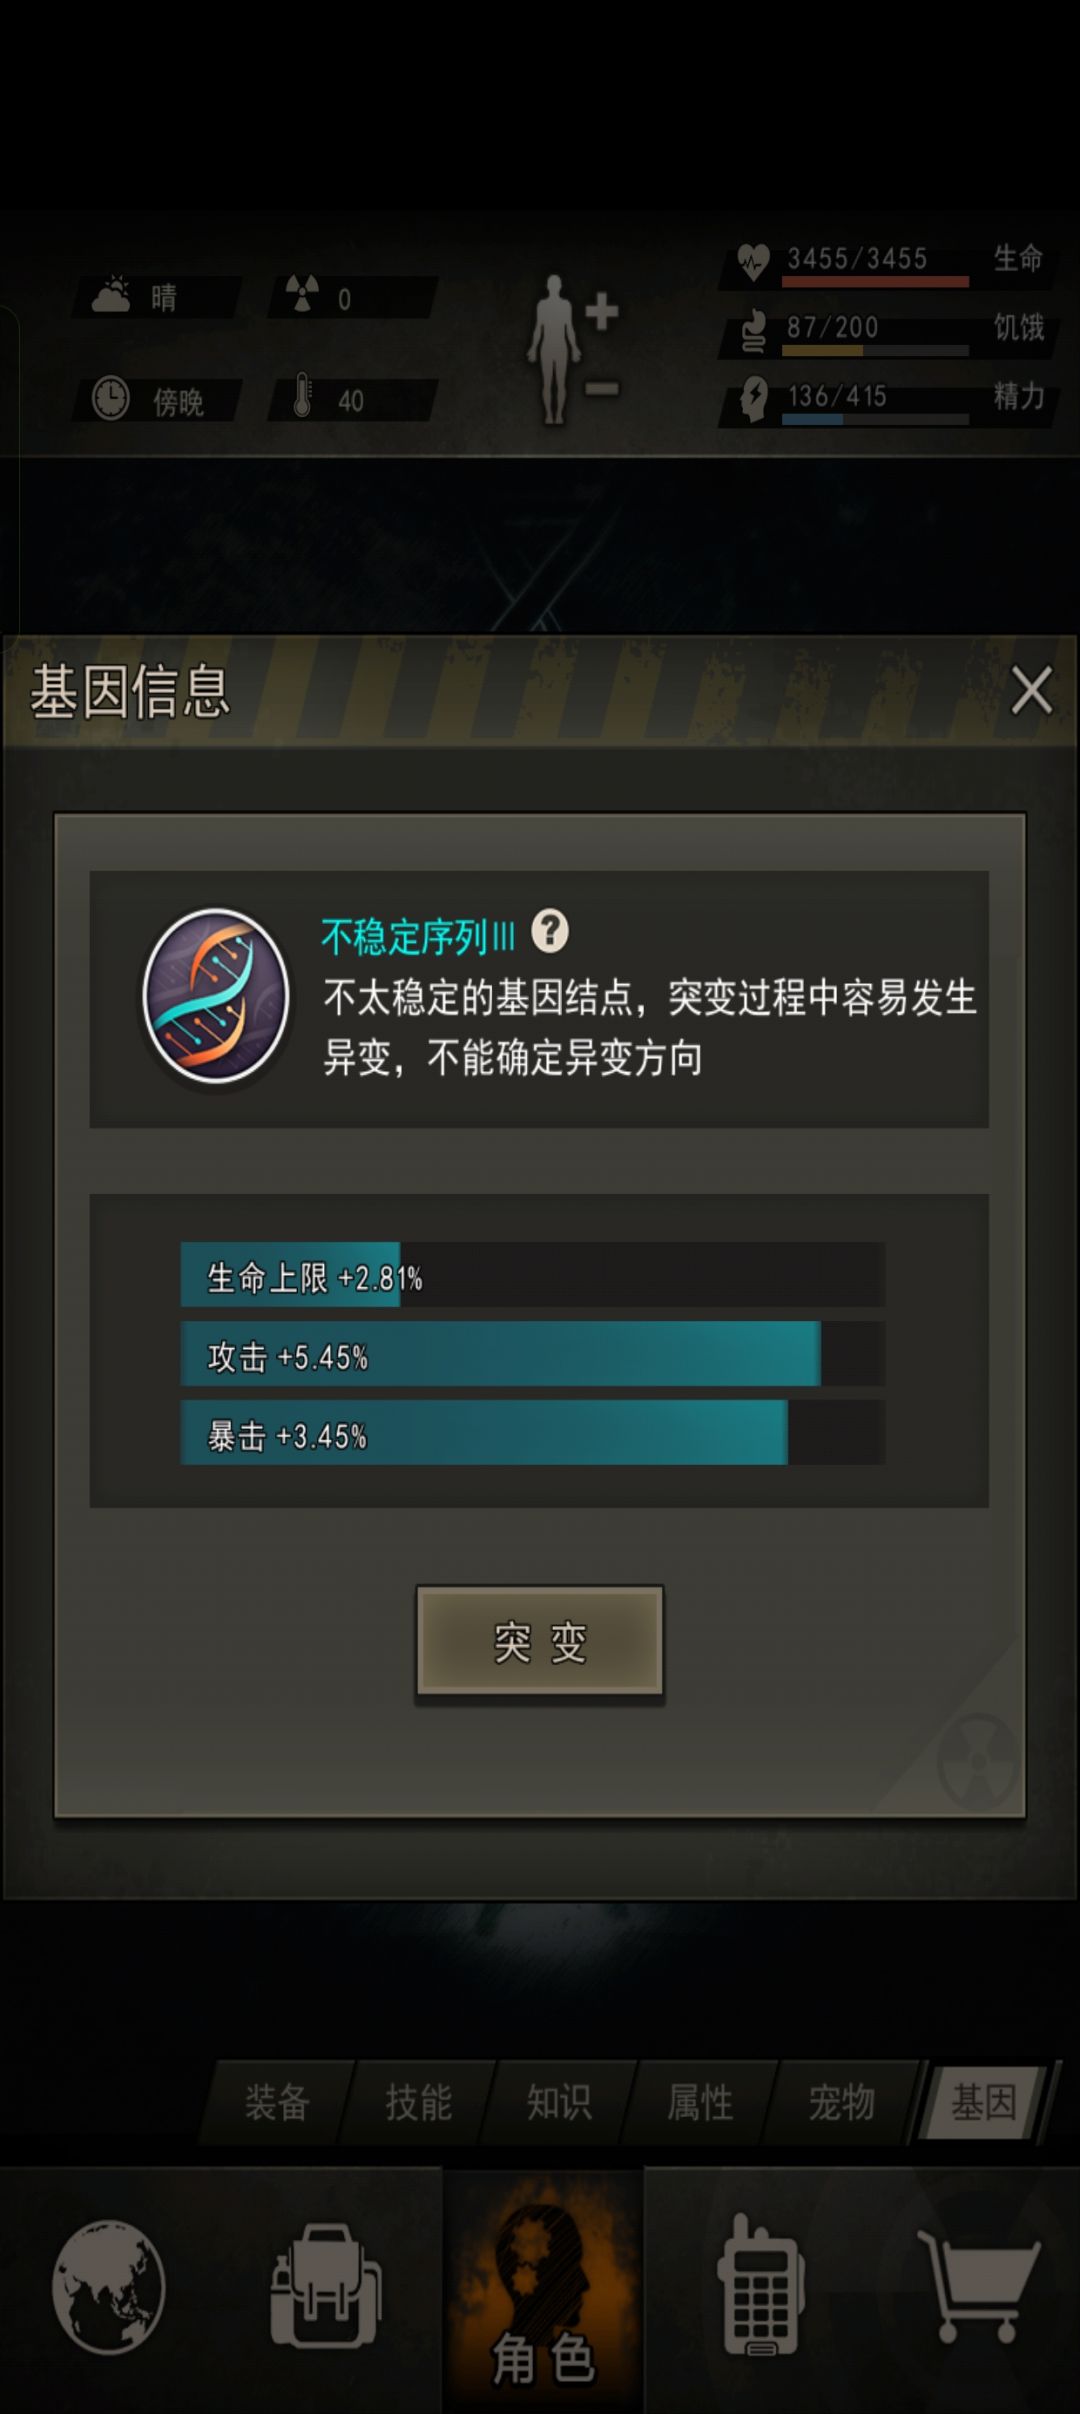This screenshot has height=2414, width=1080.
Task: Tap the thermometer temperature icon
Action: tap(303, 397)
